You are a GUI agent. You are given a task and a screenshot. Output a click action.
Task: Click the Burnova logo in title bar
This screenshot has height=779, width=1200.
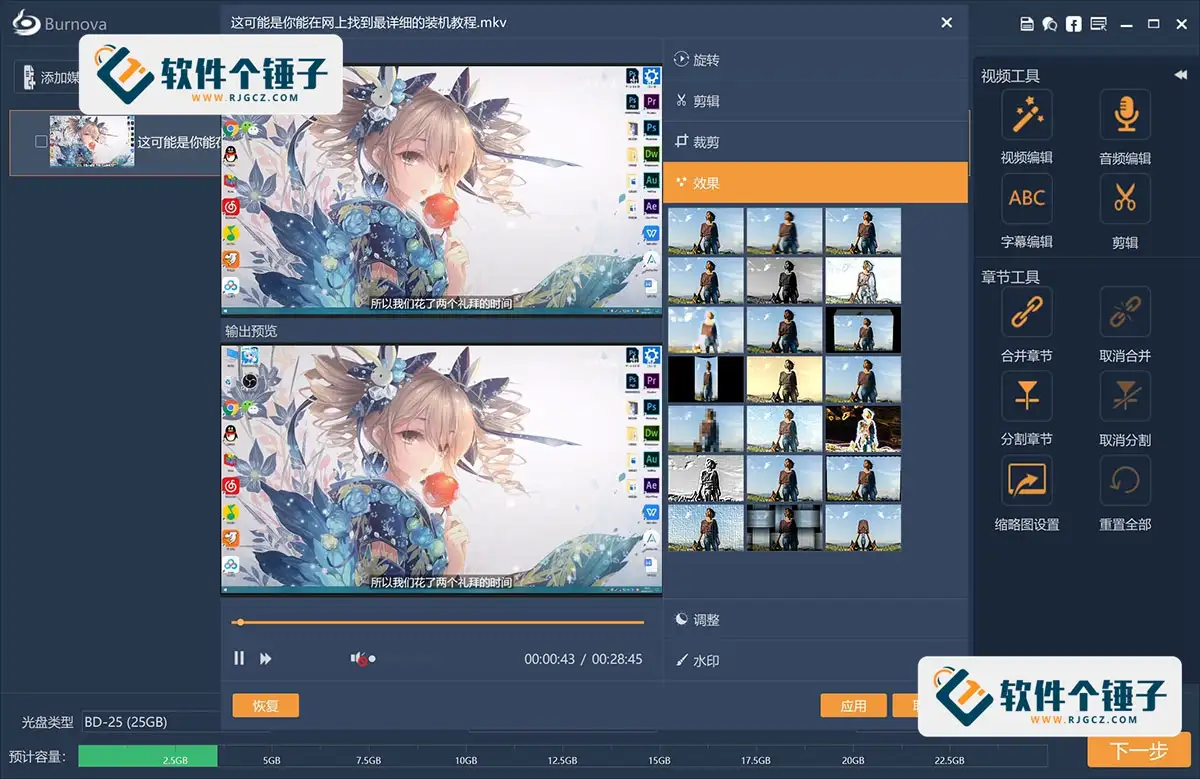(60, 24)
